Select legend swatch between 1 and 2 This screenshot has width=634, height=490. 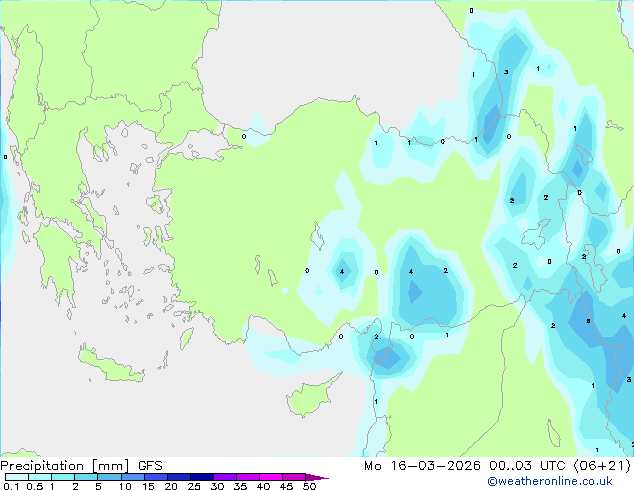[x=63, y=477]
